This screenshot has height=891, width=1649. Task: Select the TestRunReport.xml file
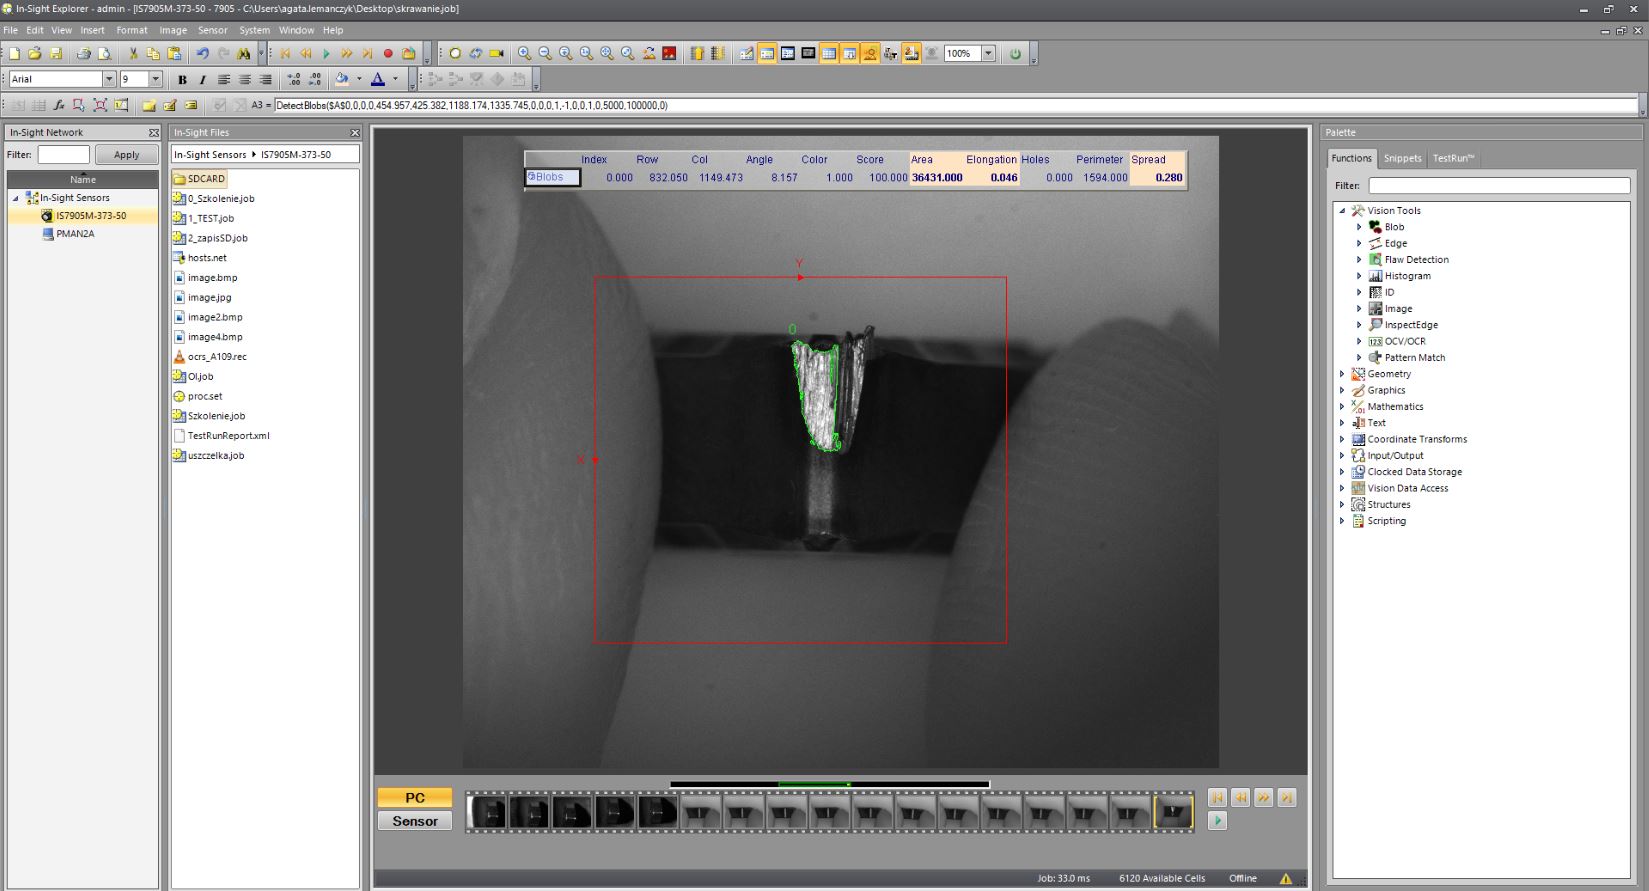point(221,436)
